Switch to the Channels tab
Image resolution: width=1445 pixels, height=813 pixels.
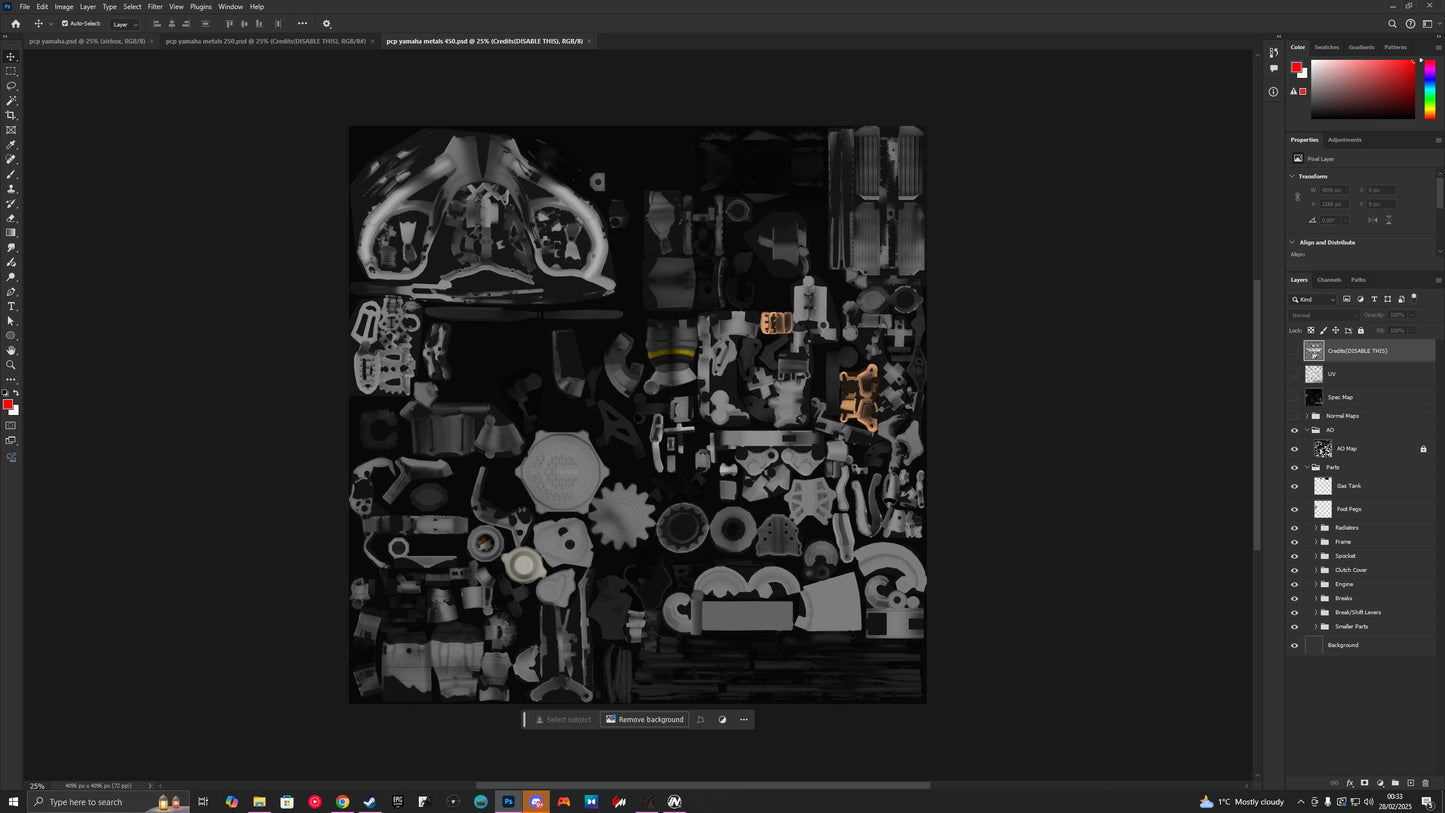coord(1329,280)
